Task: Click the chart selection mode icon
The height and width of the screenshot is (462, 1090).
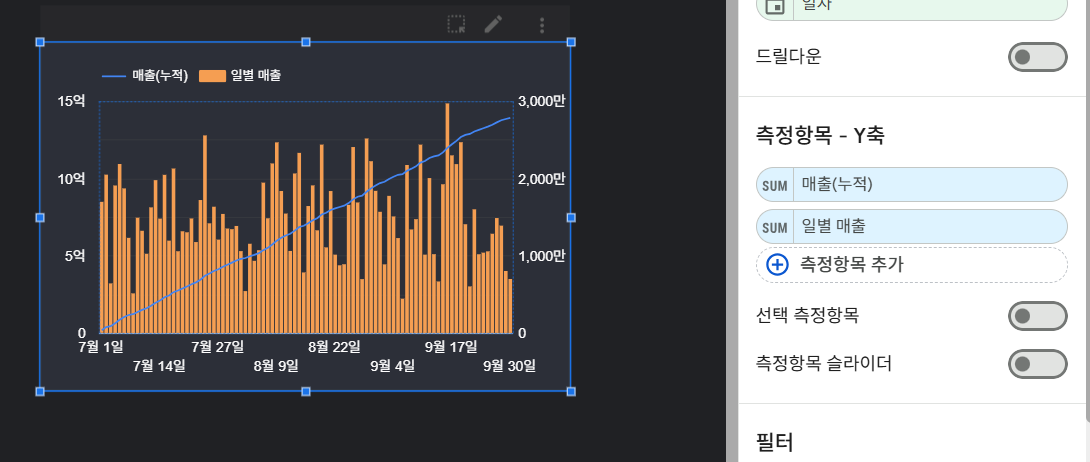Action: point(457,25)
